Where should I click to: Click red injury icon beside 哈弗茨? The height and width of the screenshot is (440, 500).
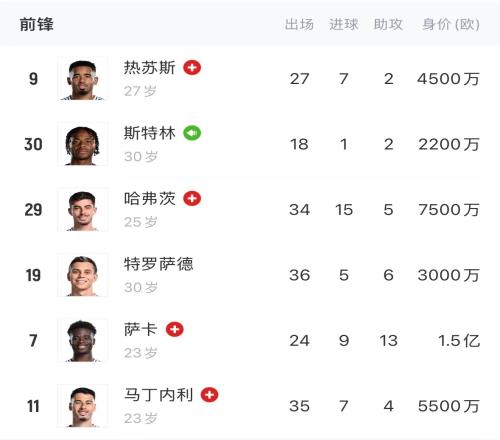pos(192,199)
